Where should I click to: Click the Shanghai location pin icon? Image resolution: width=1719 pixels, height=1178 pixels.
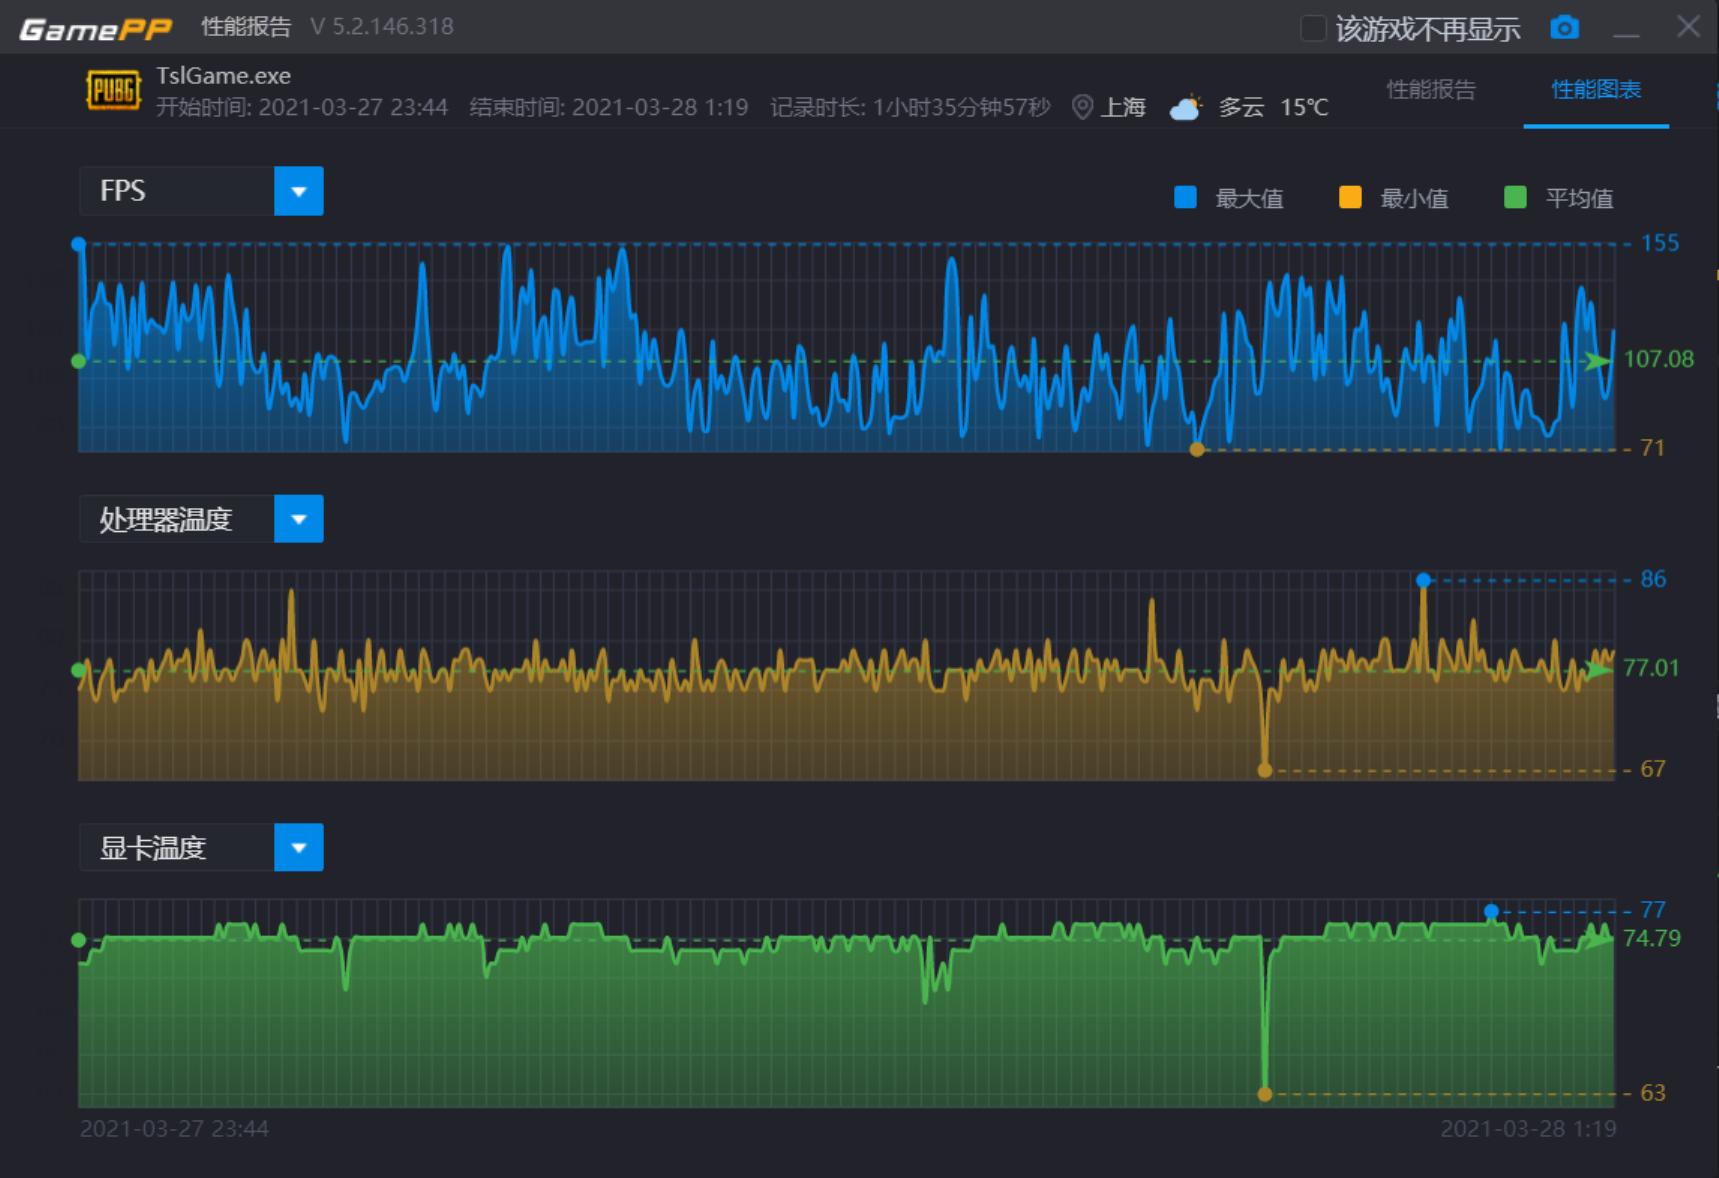1082,107
